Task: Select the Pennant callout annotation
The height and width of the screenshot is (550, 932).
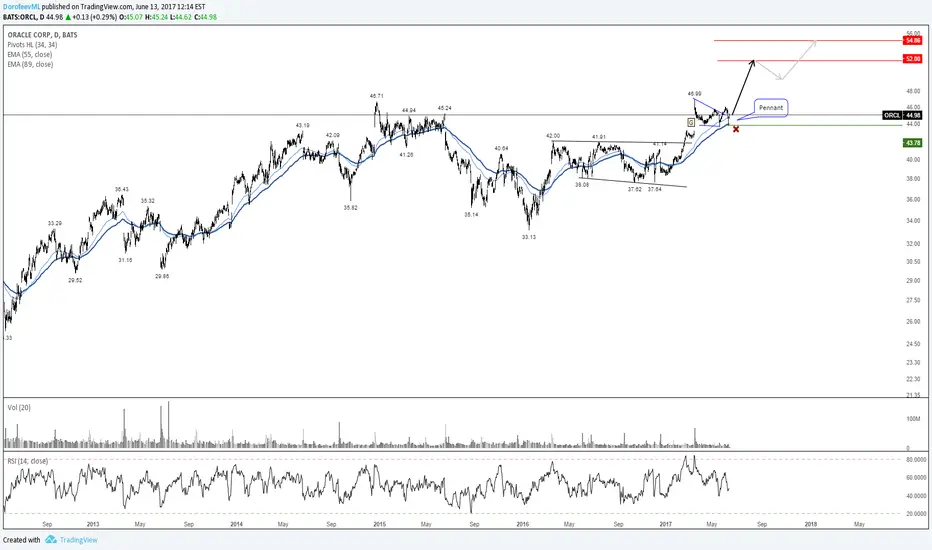Action: point(771,108)
